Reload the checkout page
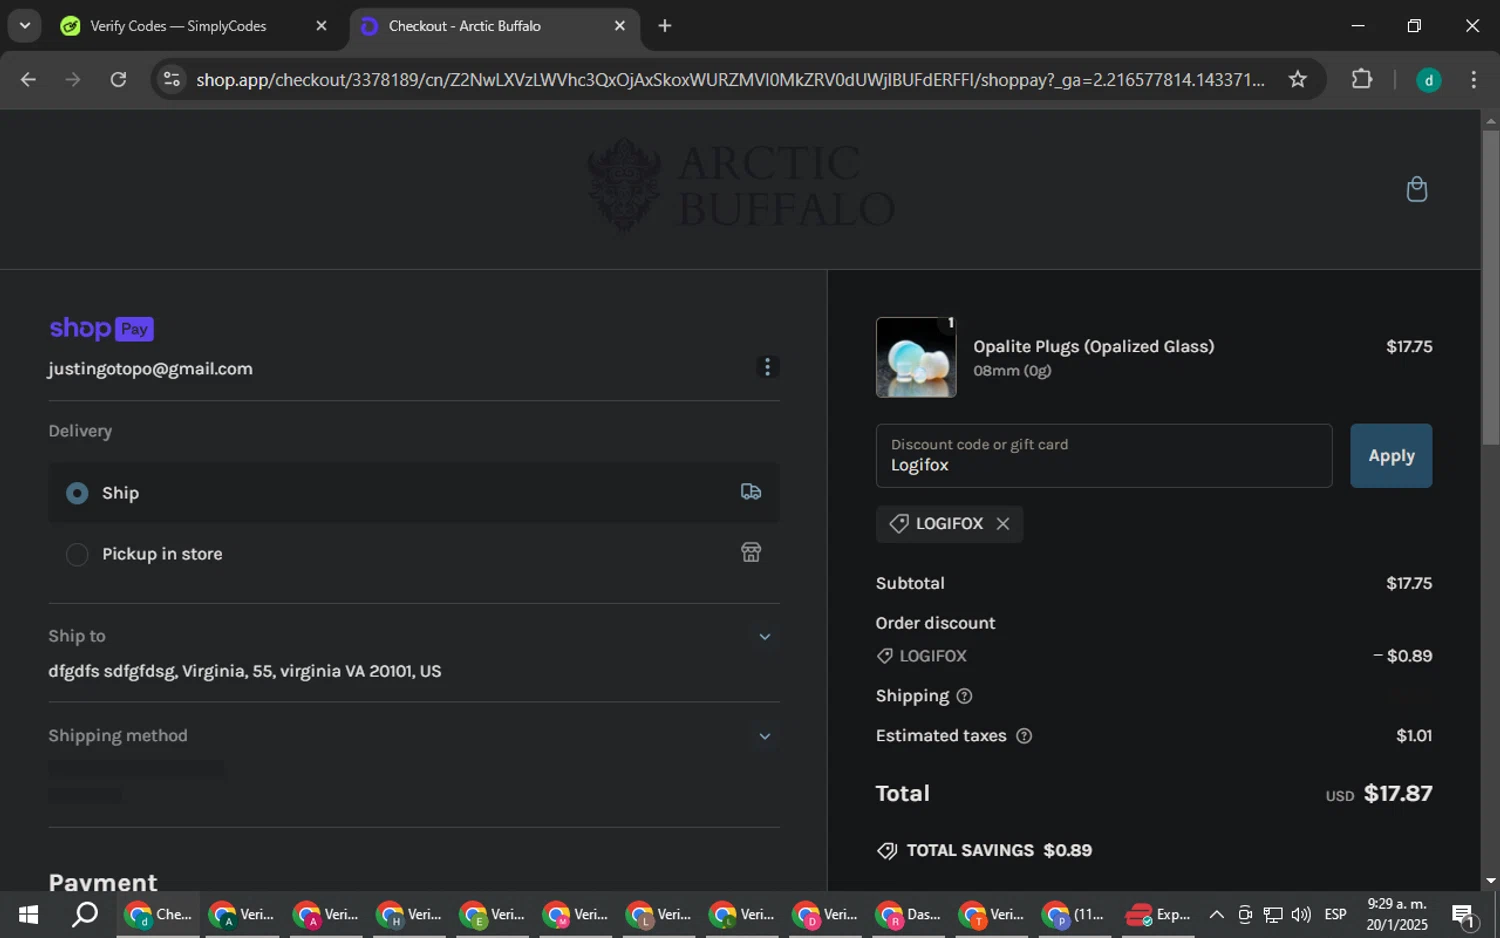The width and height of the screenshot is (1500, 938). [x=118, y=79]
